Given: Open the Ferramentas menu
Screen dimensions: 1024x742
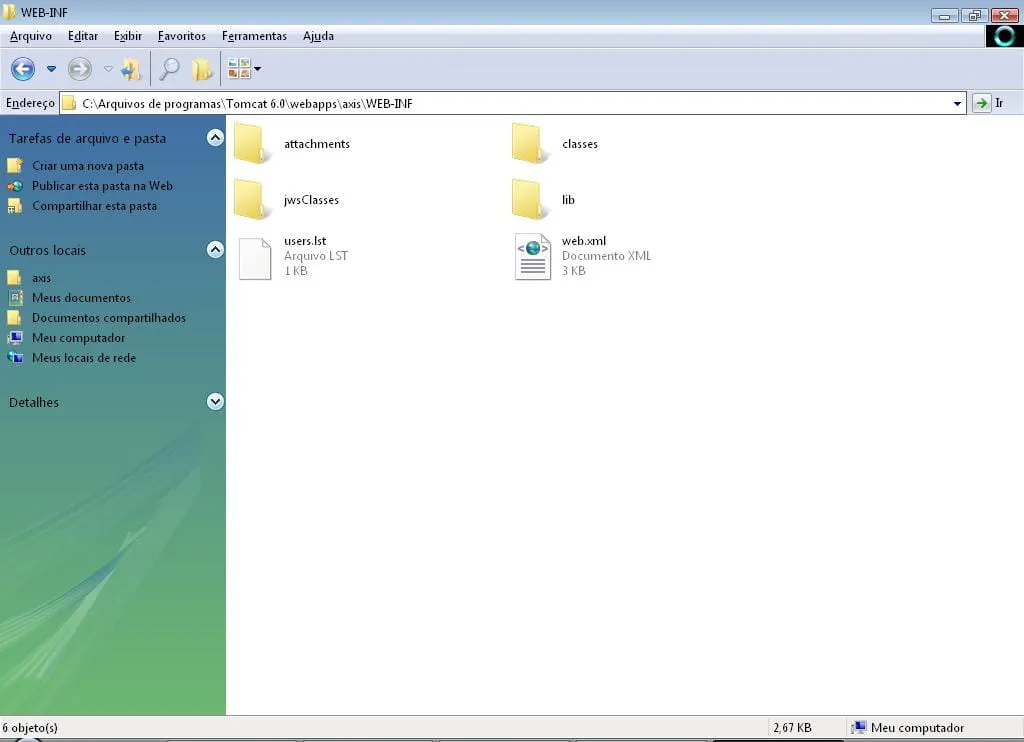Looking at the screenshot, I should [254, 36].
